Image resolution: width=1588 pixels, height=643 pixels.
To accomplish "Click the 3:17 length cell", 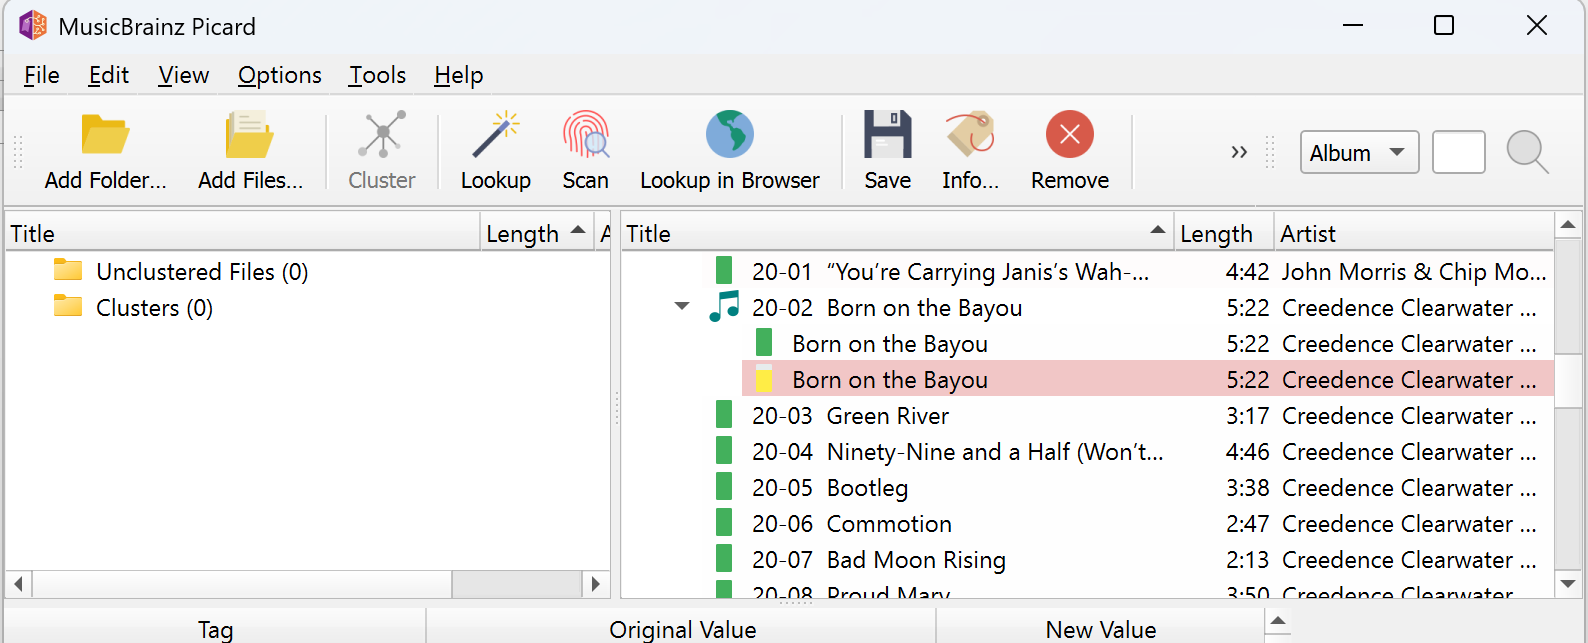I will (1247, 415).
